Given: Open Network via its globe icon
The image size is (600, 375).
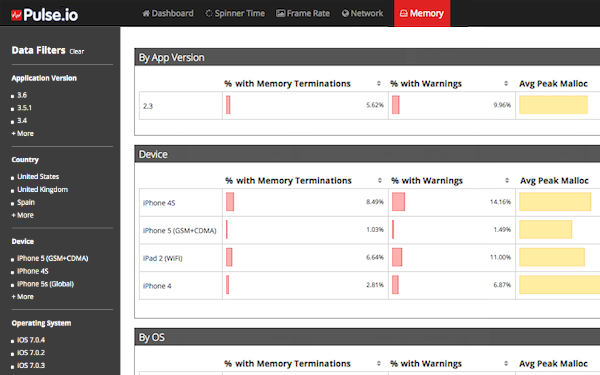Looking at the screenshot, I should [345, 13].
